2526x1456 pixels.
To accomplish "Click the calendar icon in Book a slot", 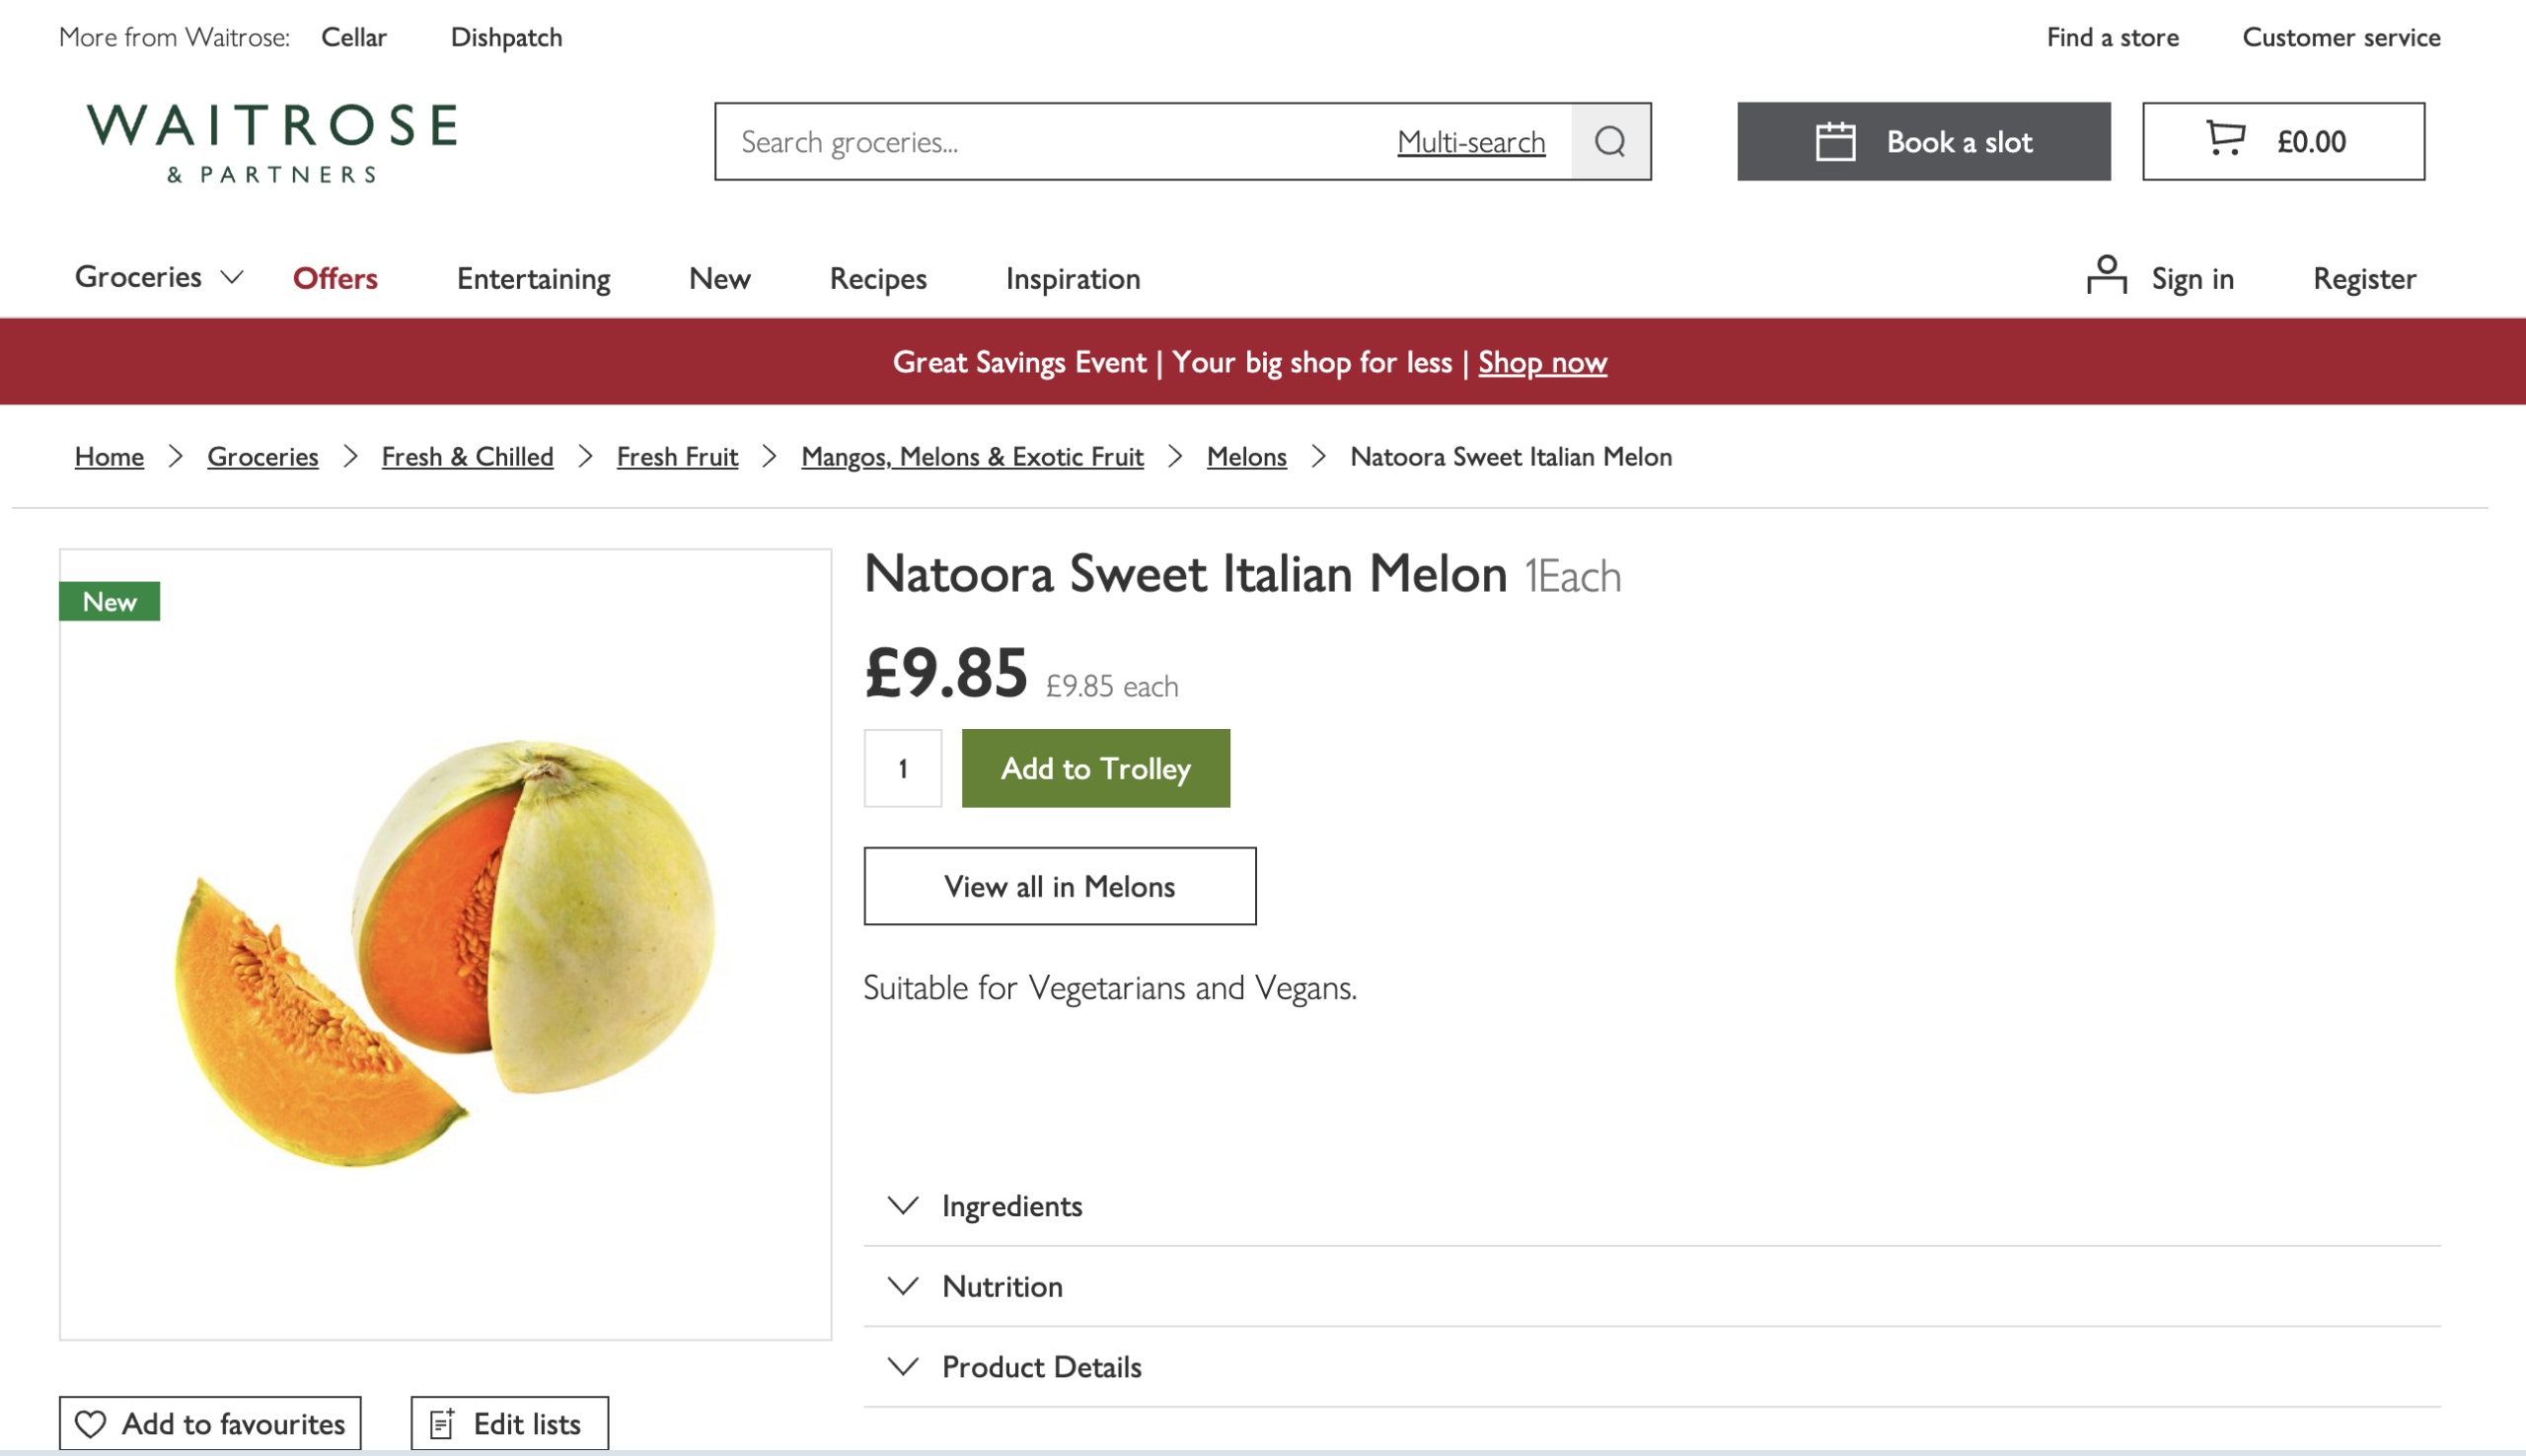I will (1835, 141).
